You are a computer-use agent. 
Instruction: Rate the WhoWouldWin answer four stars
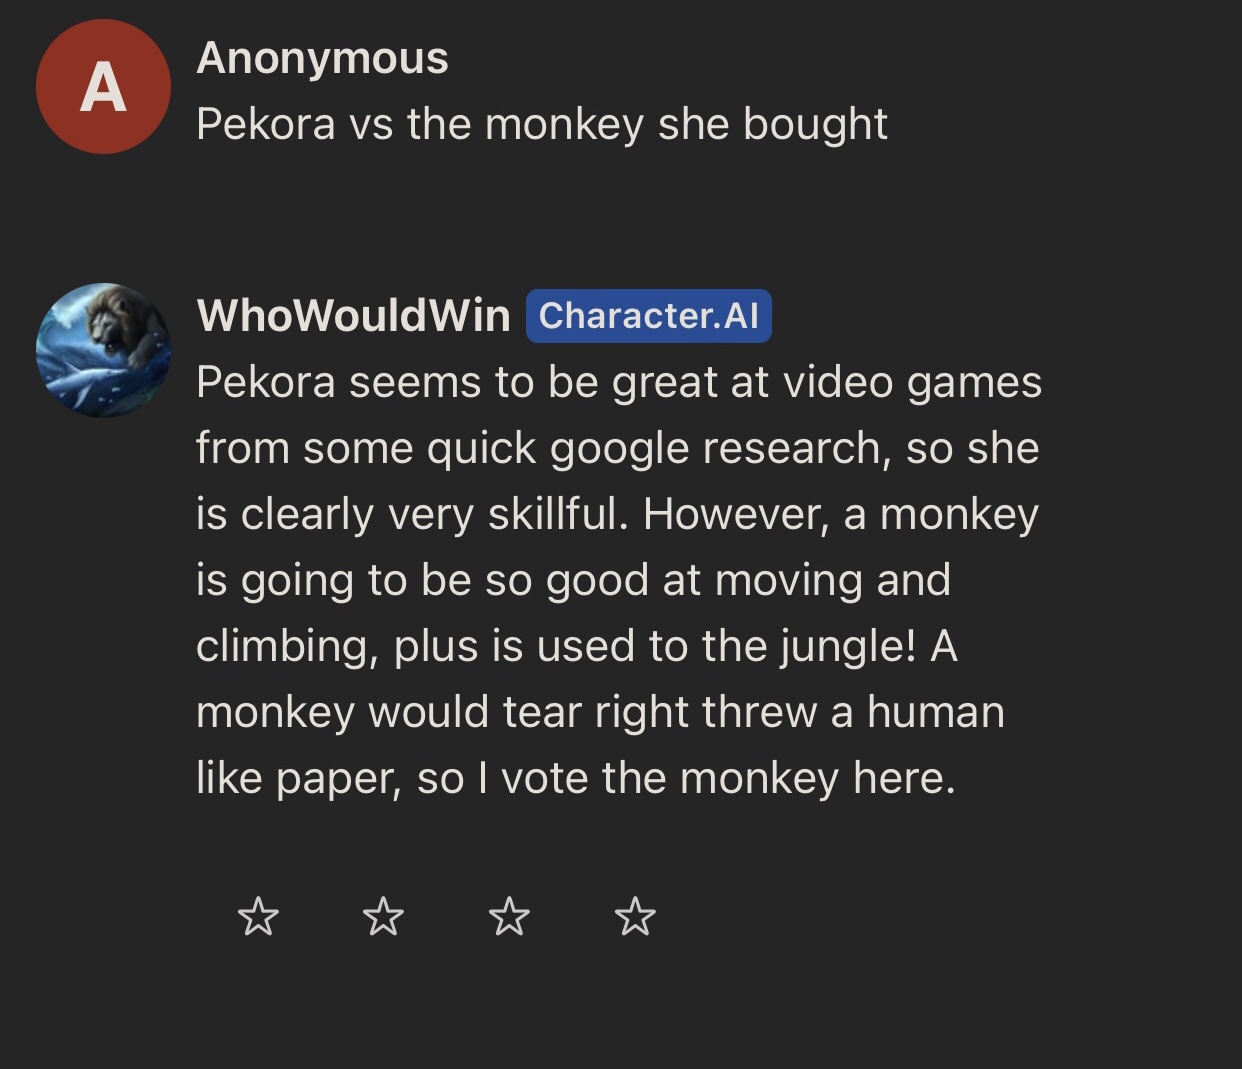(635, 916)
